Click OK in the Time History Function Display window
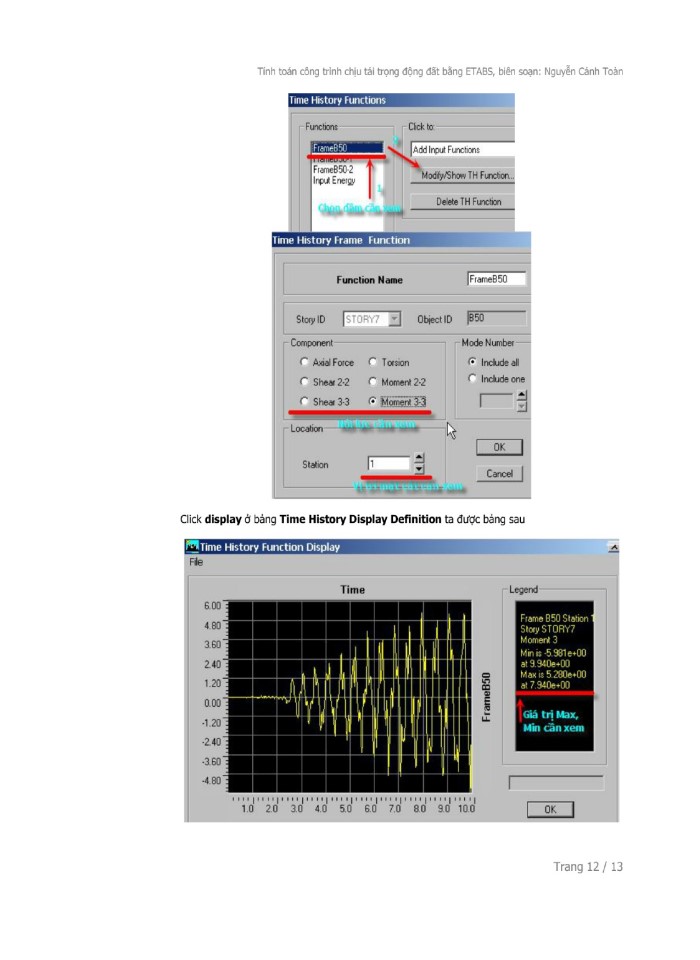 tap(550, 810)
